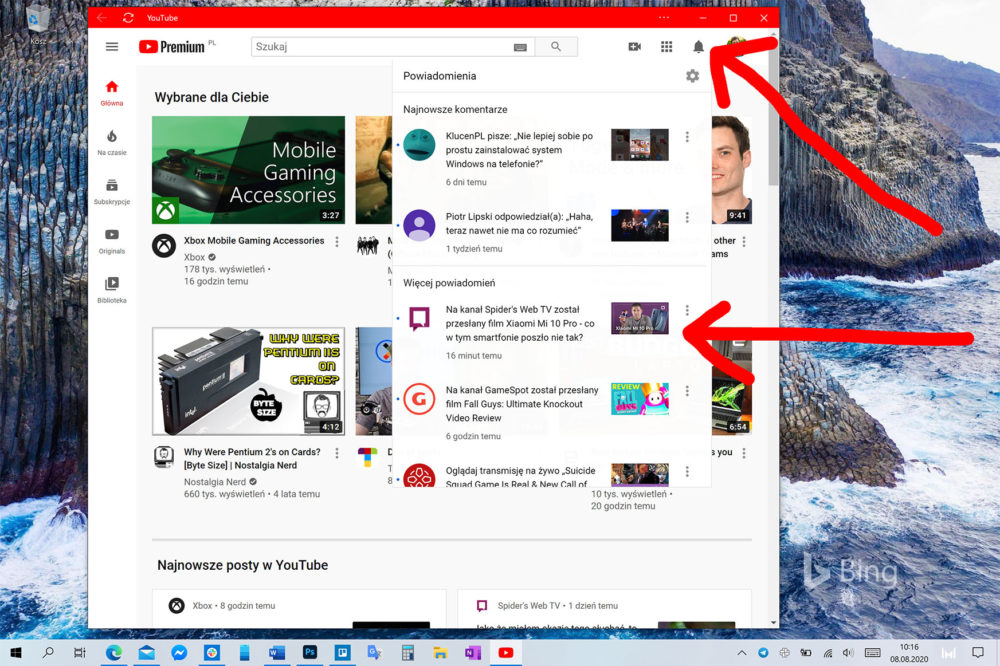Open the hamburger guide menu
1000x666 pixels.
pyautogui.click(x=112, y=47)
